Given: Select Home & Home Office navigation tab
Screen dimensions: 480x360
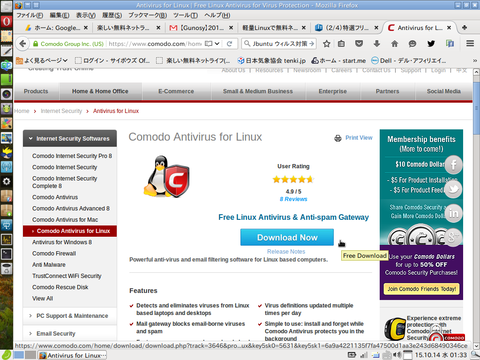Looking at the screenshot, I should 100,91.
